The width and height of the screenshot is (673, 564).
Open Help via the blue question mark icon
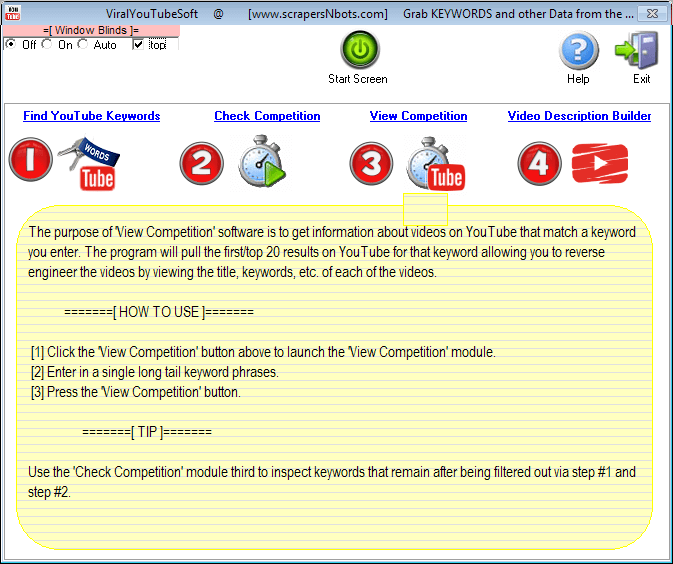[579, 51]
